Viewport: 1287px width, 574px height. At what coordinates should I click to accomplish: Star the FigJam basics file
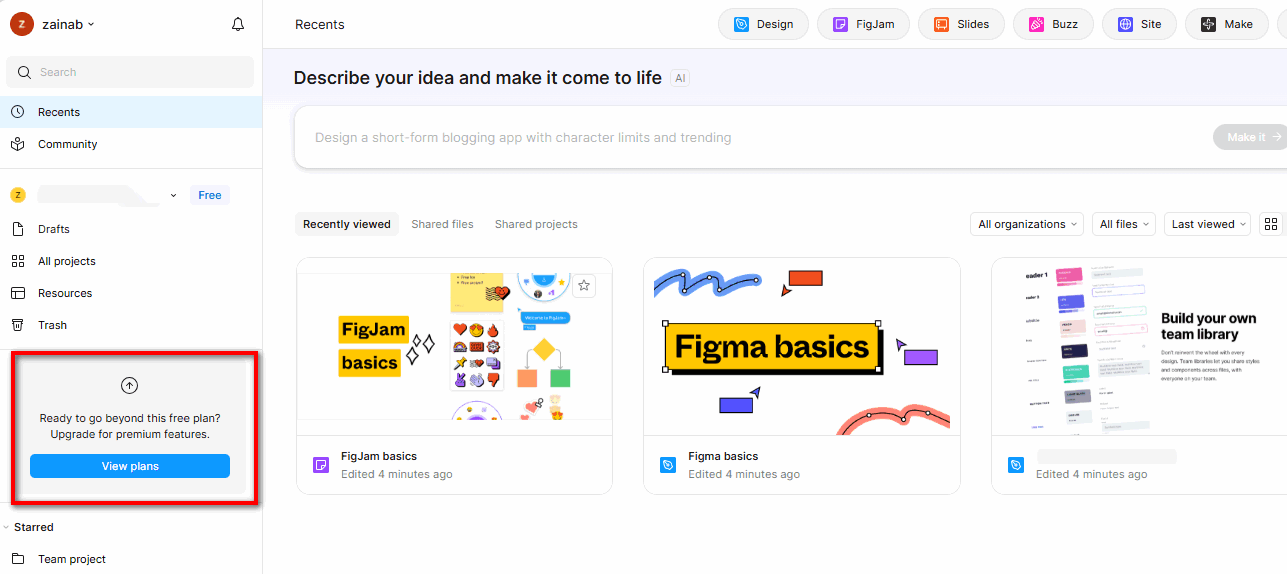coord(585,286)
